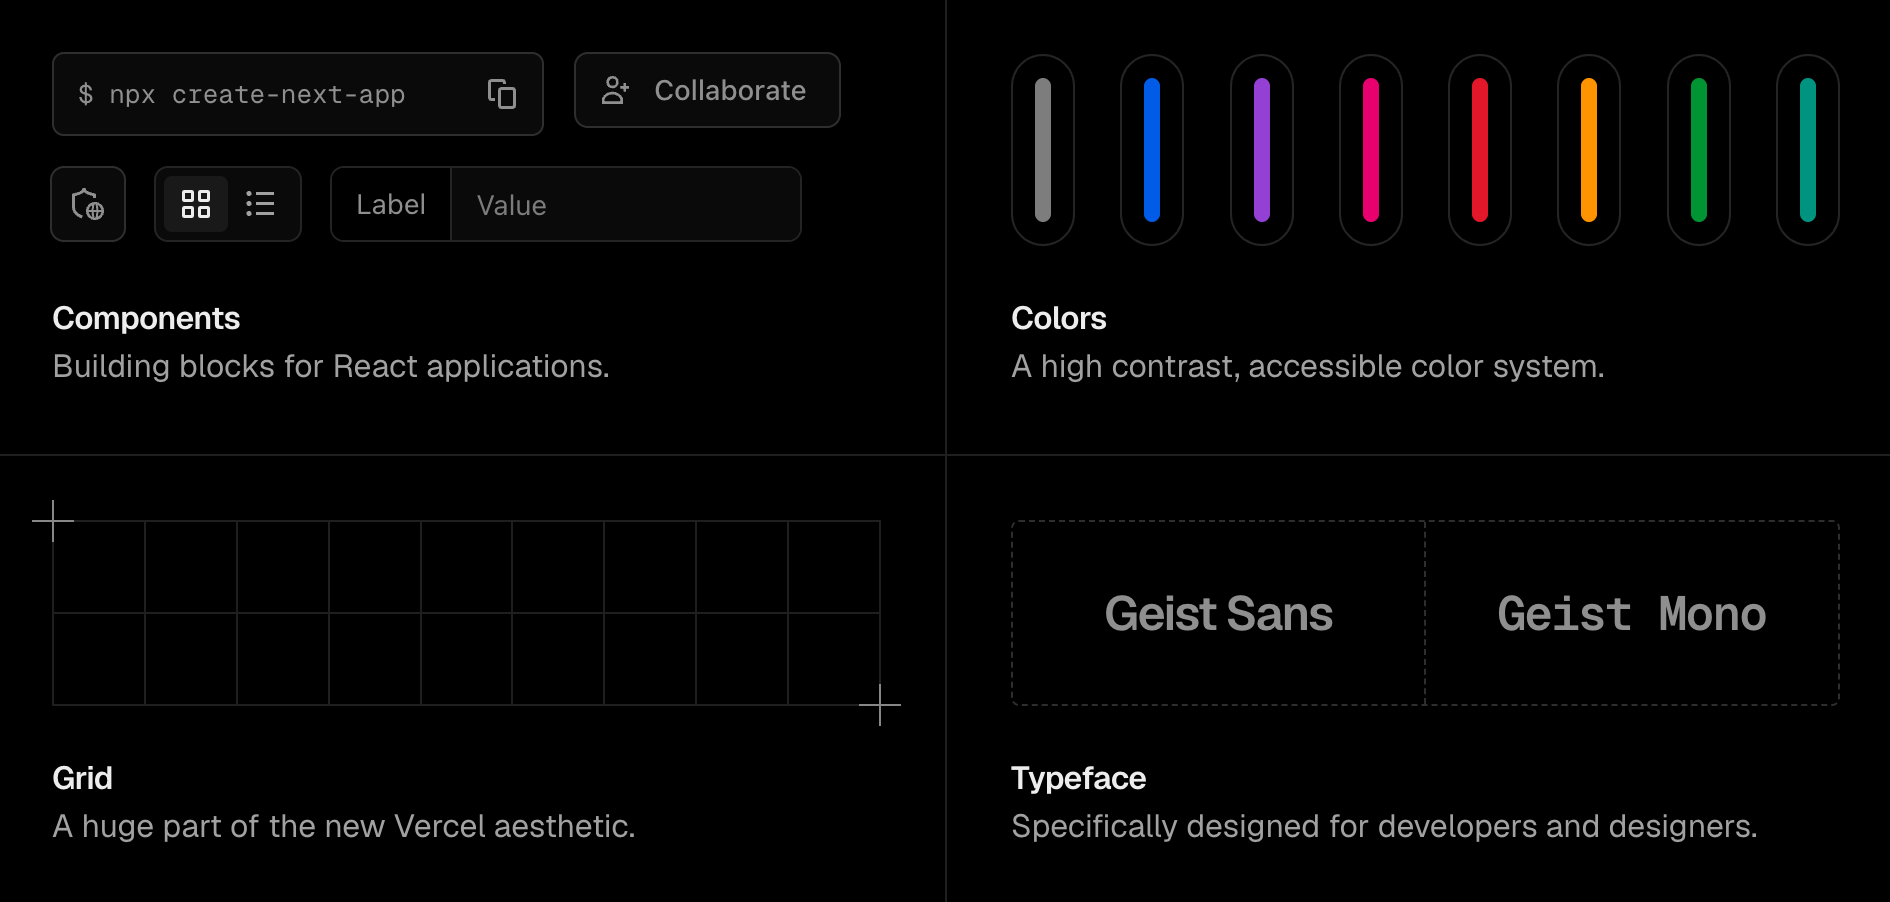
Task: Select the red color swatch
Action: (x=1480, y=150)
